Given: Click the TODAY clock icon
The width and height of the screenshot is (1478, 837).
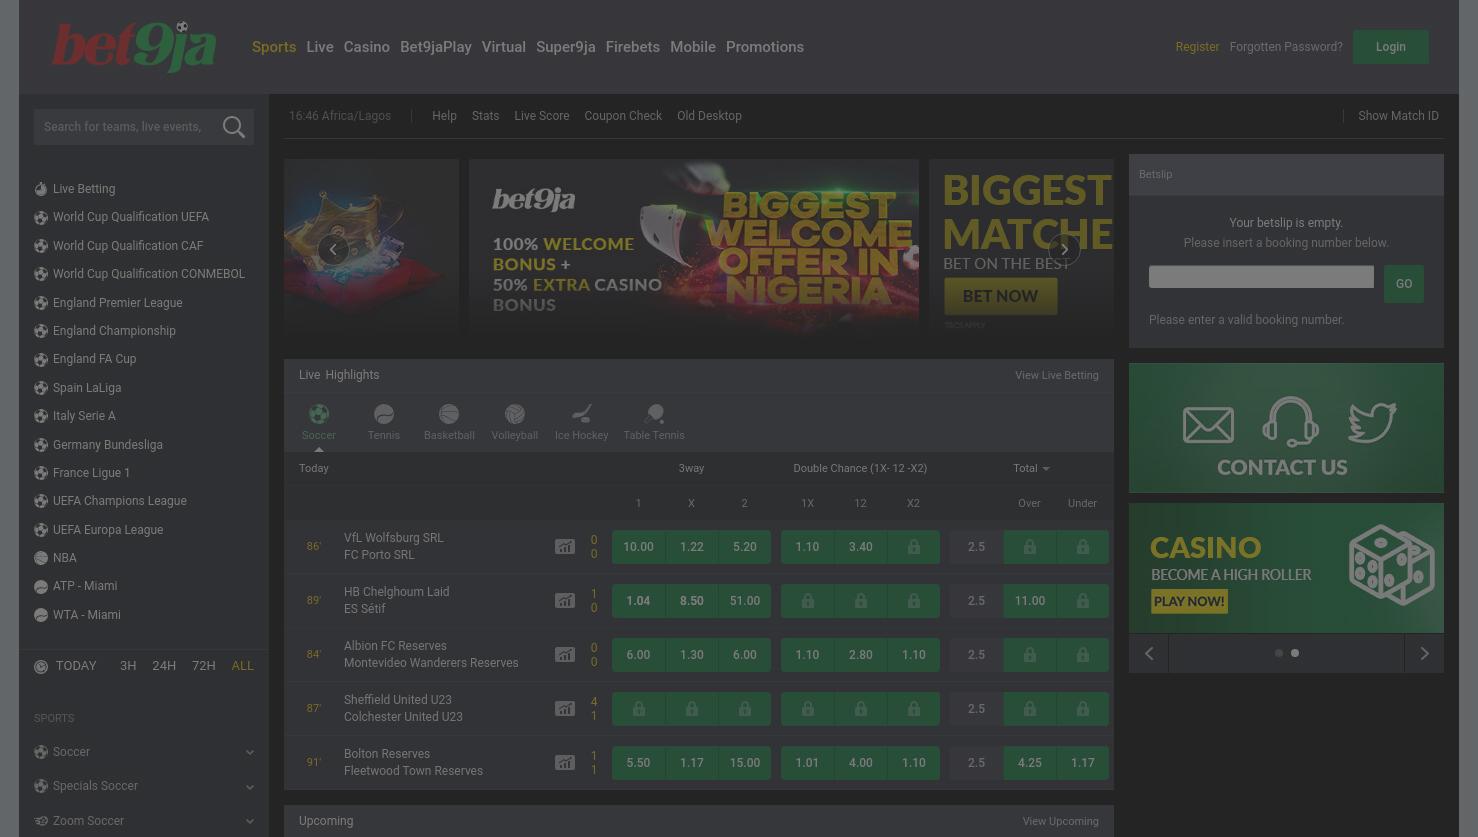Looking at the screenshot, I should click(41, 666).
